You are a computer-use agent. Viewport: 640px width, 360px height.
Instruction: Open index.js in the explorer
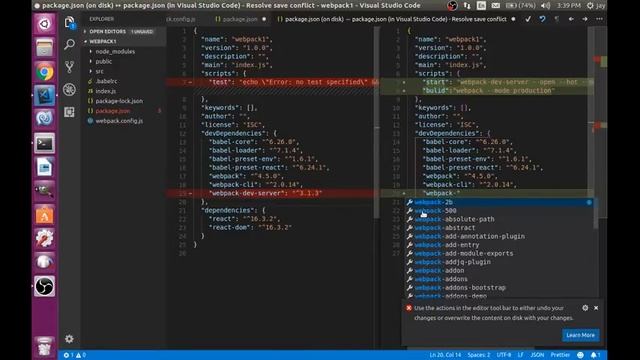[x=106, y=91]
